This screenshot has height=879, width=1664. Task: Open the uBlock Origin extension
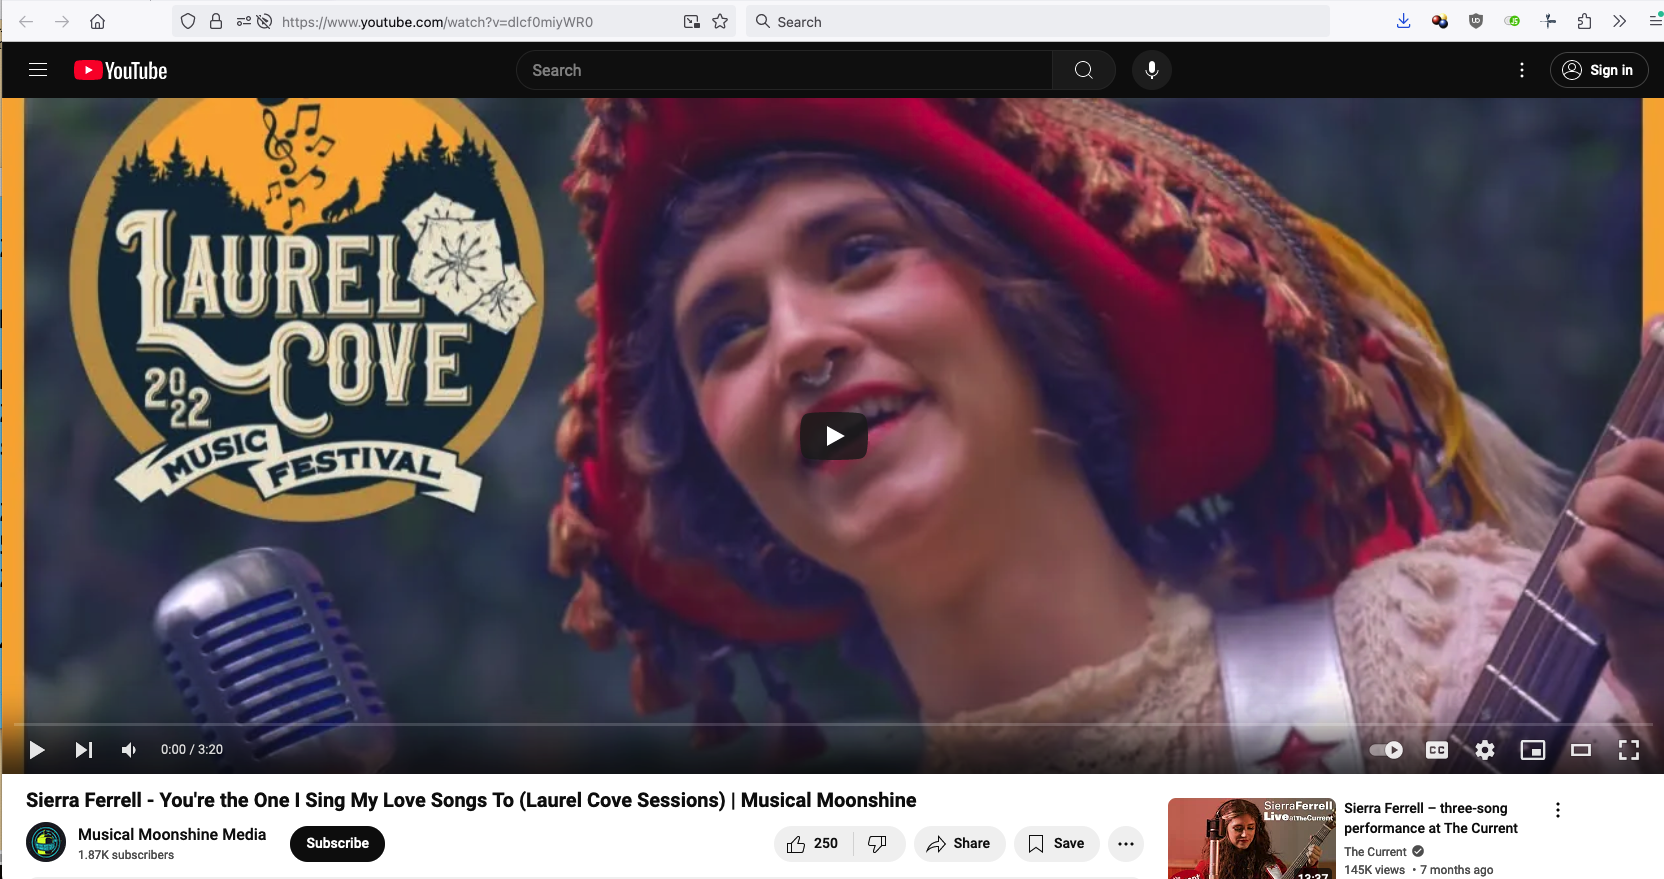point(1476,21)
